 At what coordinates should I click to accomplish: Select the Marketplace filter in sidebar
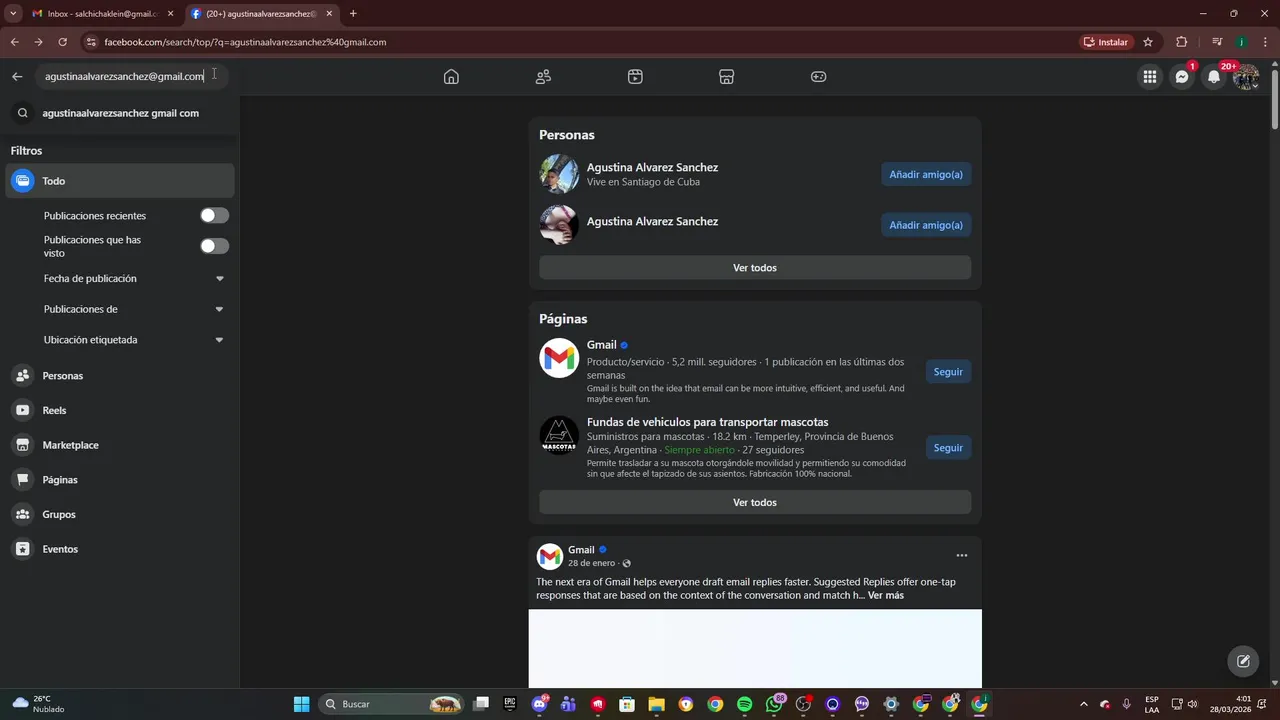click(120, 445)
